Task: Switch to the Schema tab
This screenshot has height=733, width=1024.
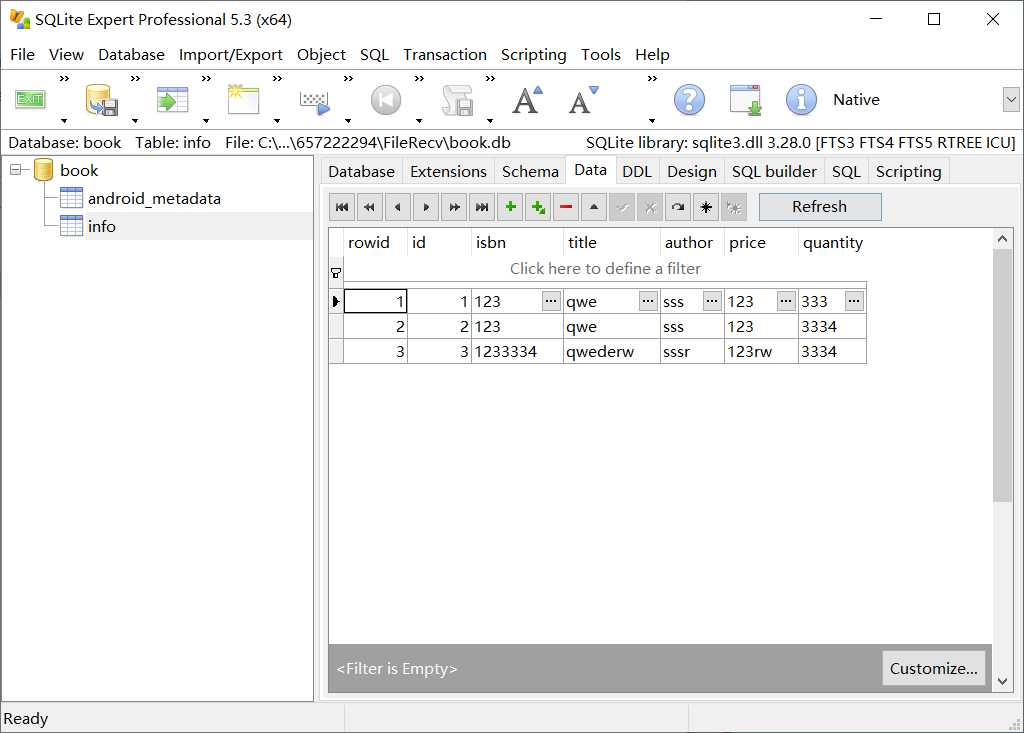Action: coord(530,172)
